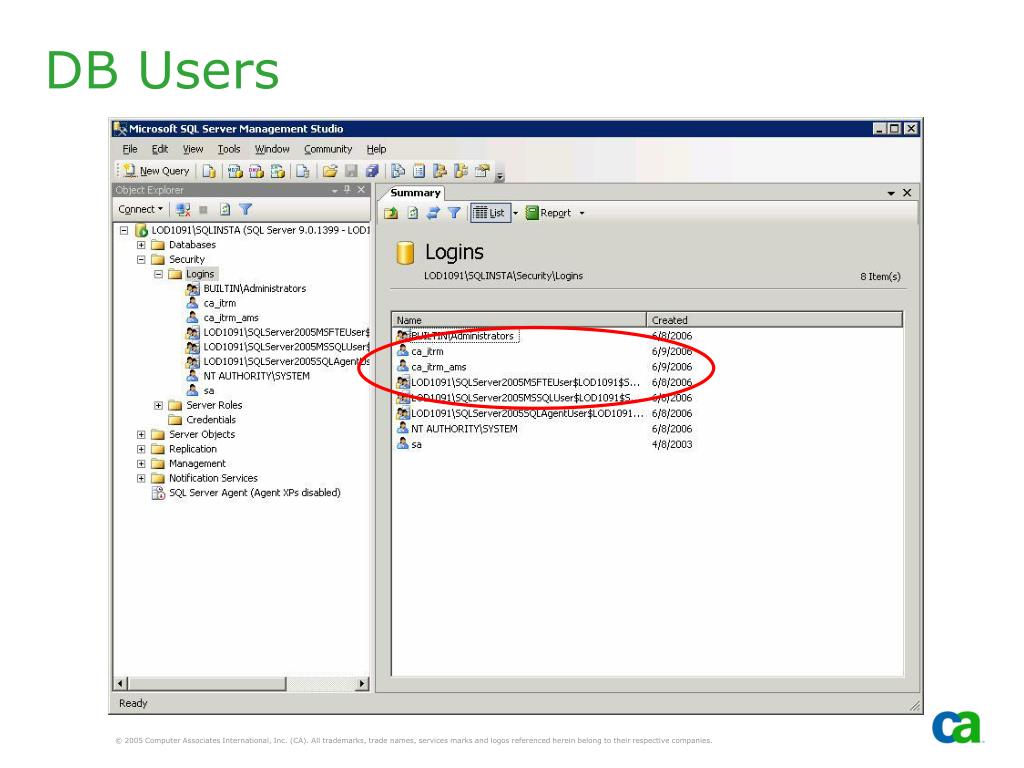Click the Template Explorer toolbar icon

461,171
